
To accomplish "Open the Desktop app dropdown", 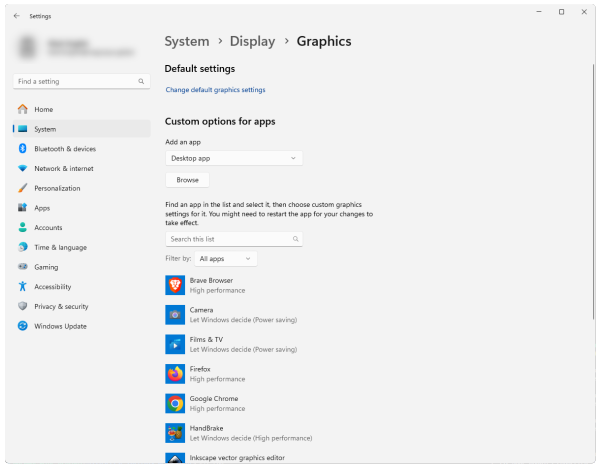I will pyautogui.click(x=233, y=158).
